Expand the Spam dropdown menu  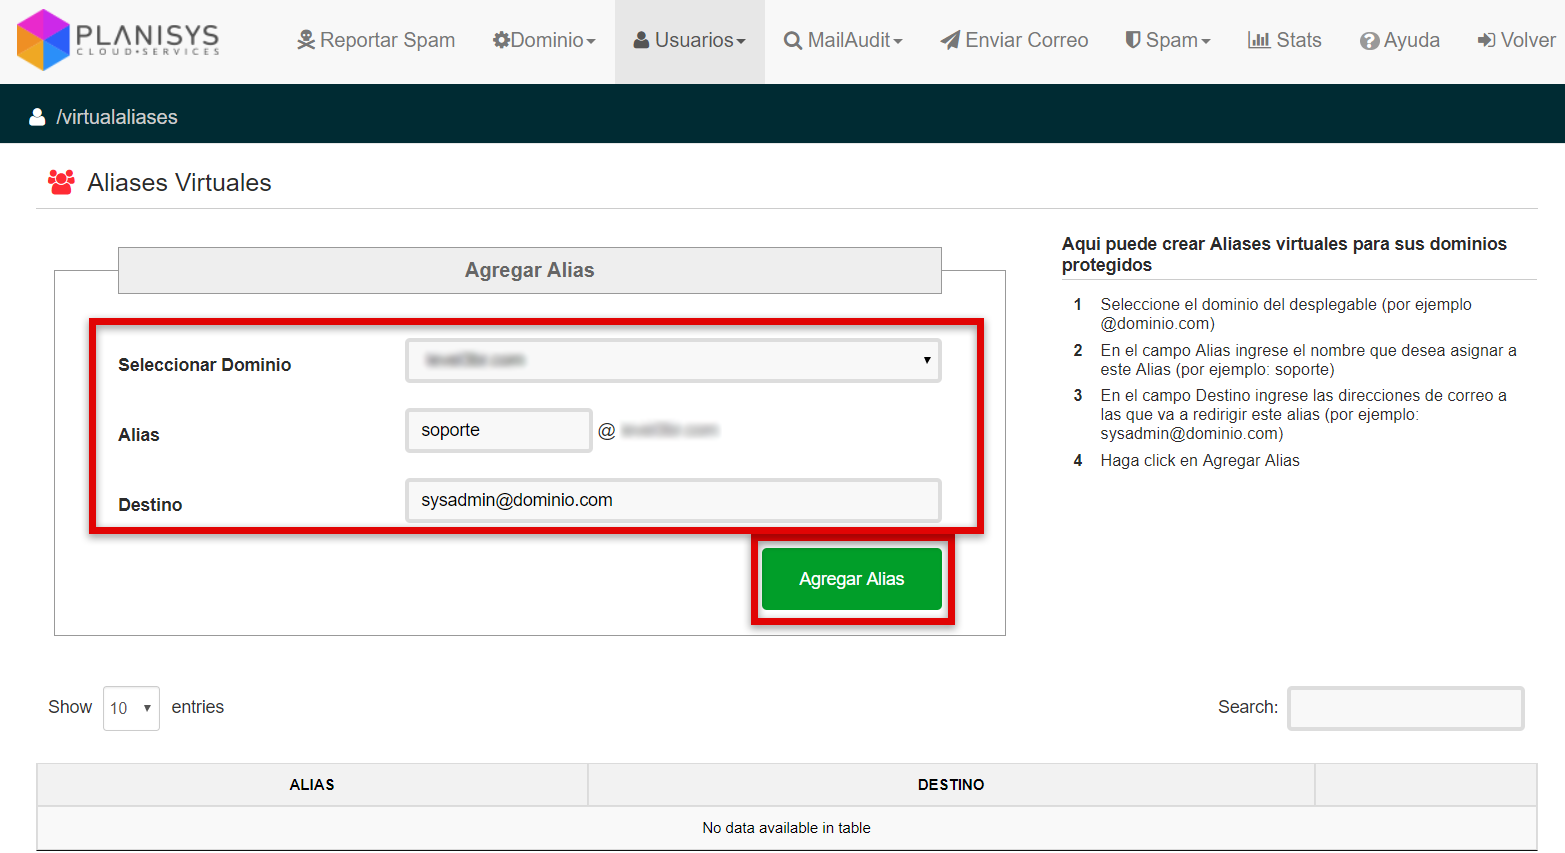tap(1168, 40)
